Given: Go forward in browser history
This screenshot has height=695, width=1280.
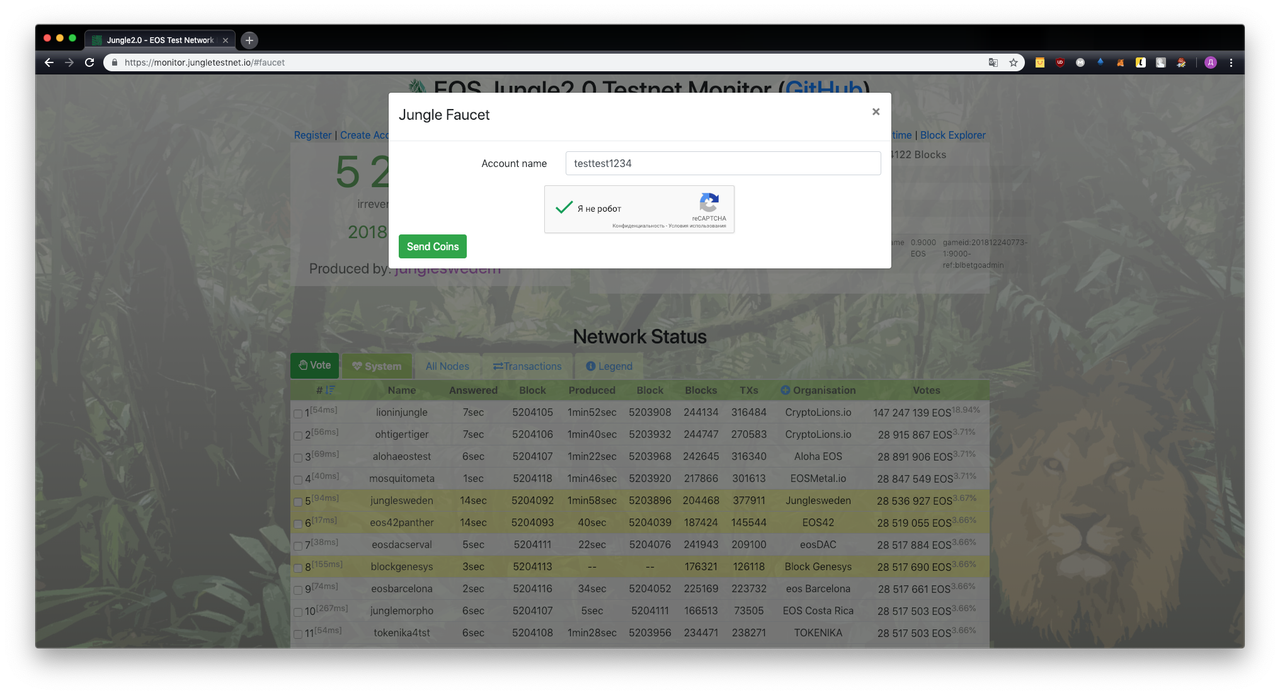Looking at the screenshot, I should click(x=69, y=62).
